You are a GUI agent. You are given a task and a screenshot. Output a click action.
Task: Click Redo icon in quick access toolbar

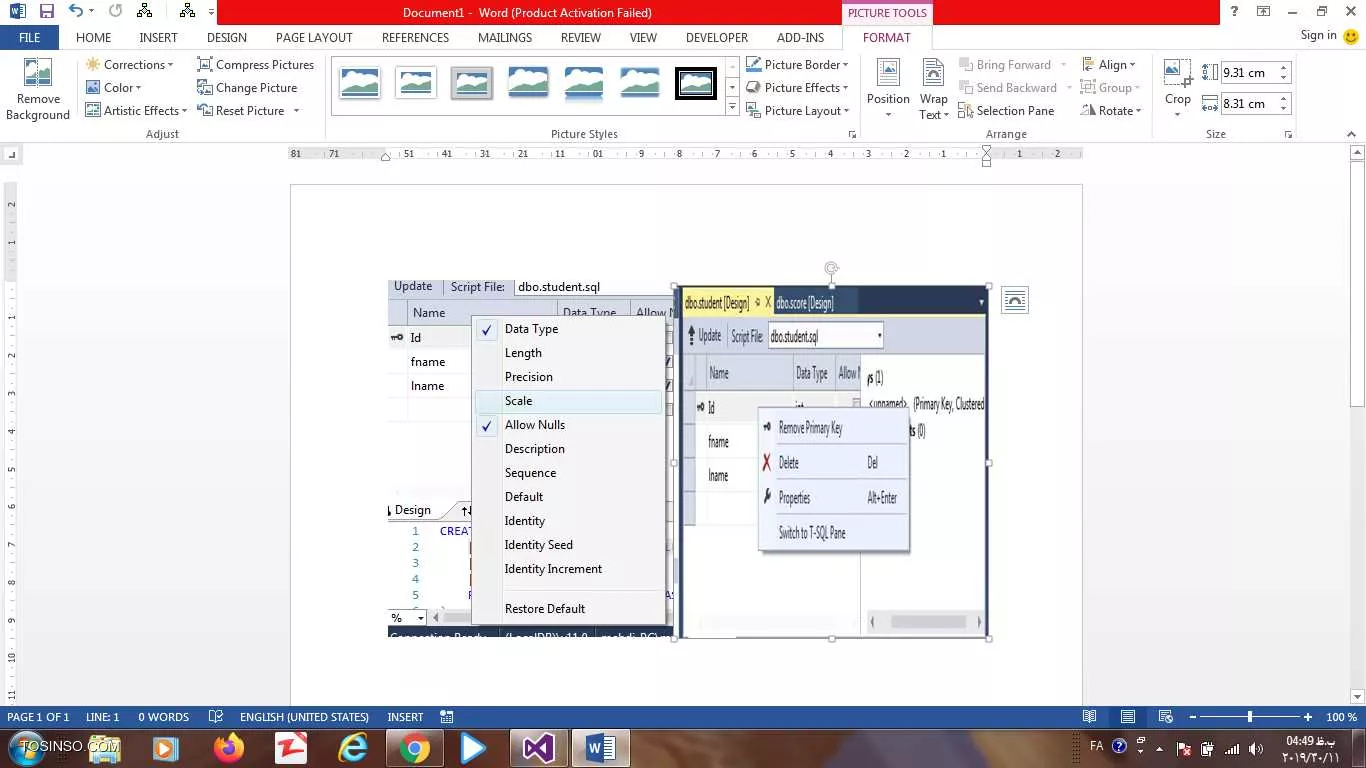115,12
